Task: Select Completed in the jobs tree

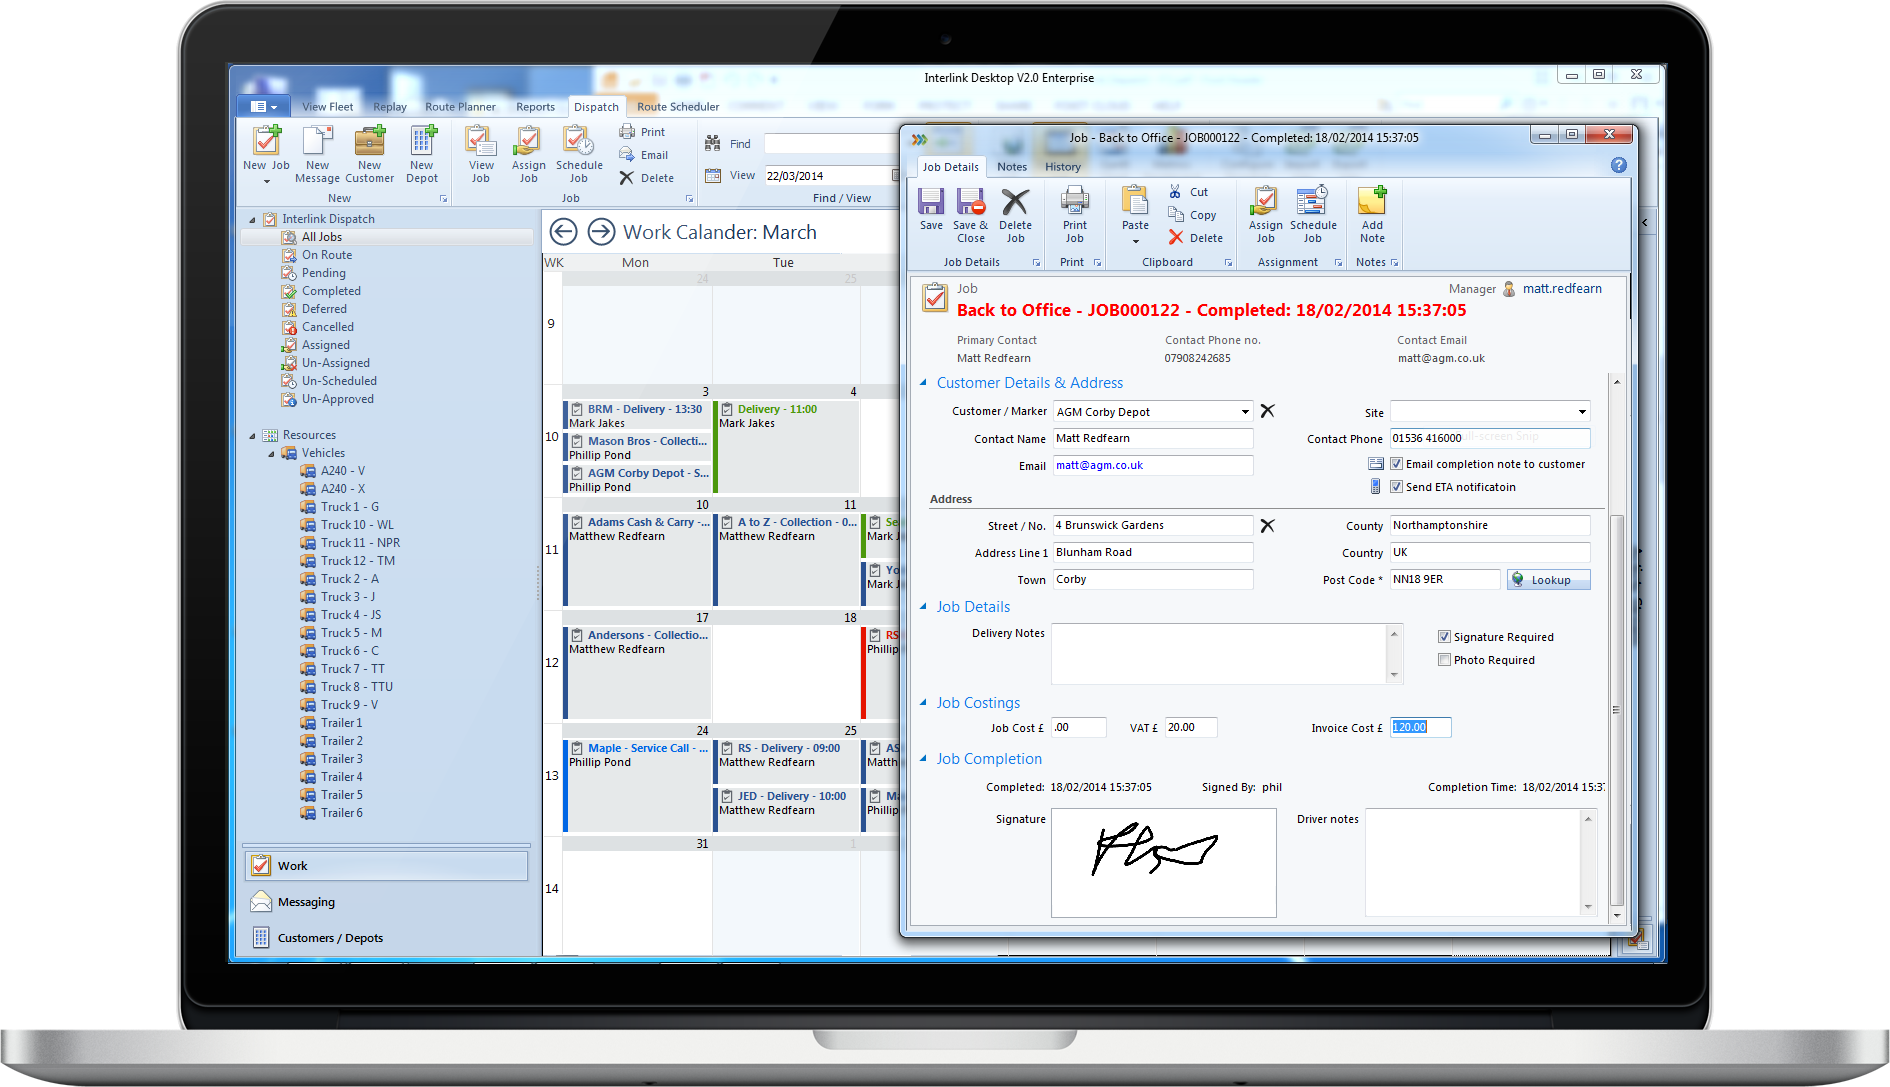Action: (x=331, y=291)
